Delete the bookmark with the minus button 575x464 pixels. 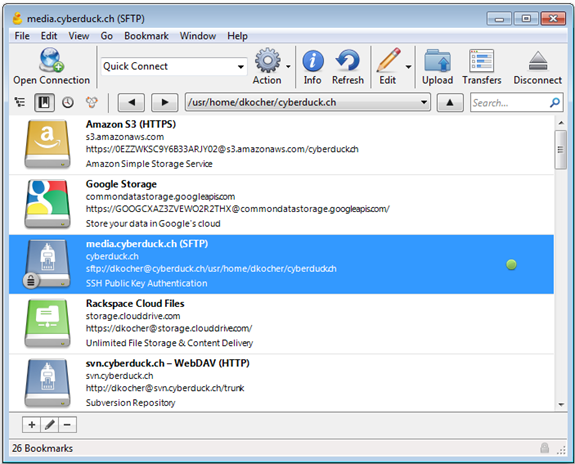point(67,425)
